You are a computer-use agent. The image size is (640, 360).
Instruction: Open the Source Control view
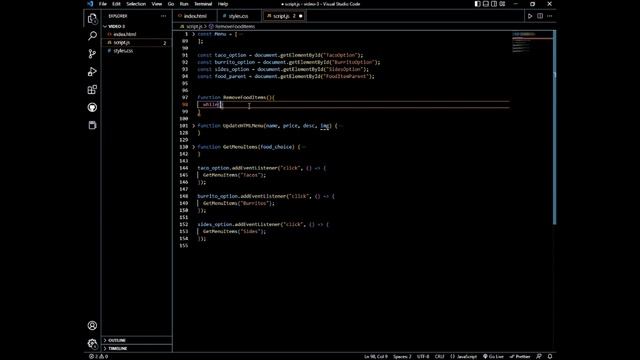(x=92, y=54)
